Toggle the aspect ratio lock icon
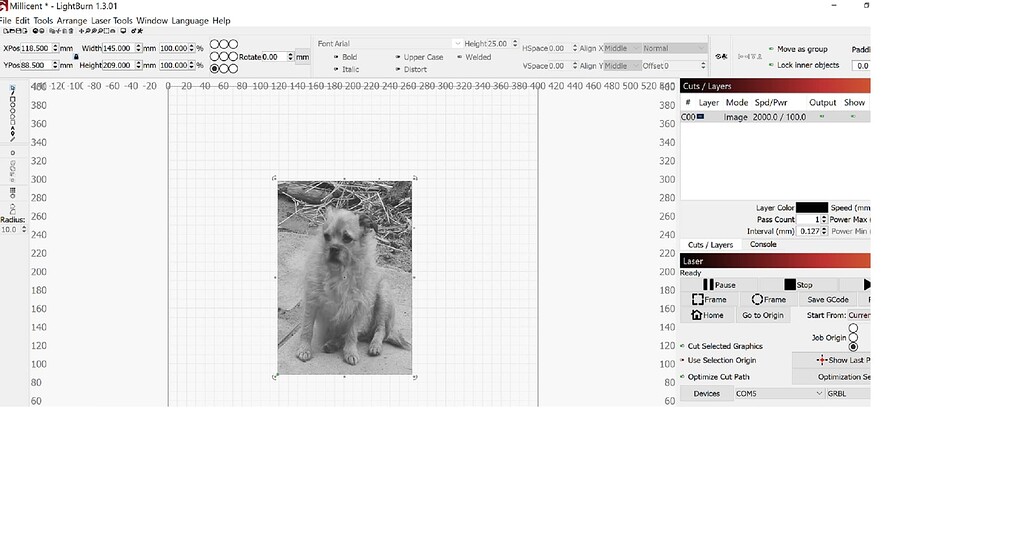Image resolution: width=1024 pixels, height=545 pixels. tap(76, 57)
